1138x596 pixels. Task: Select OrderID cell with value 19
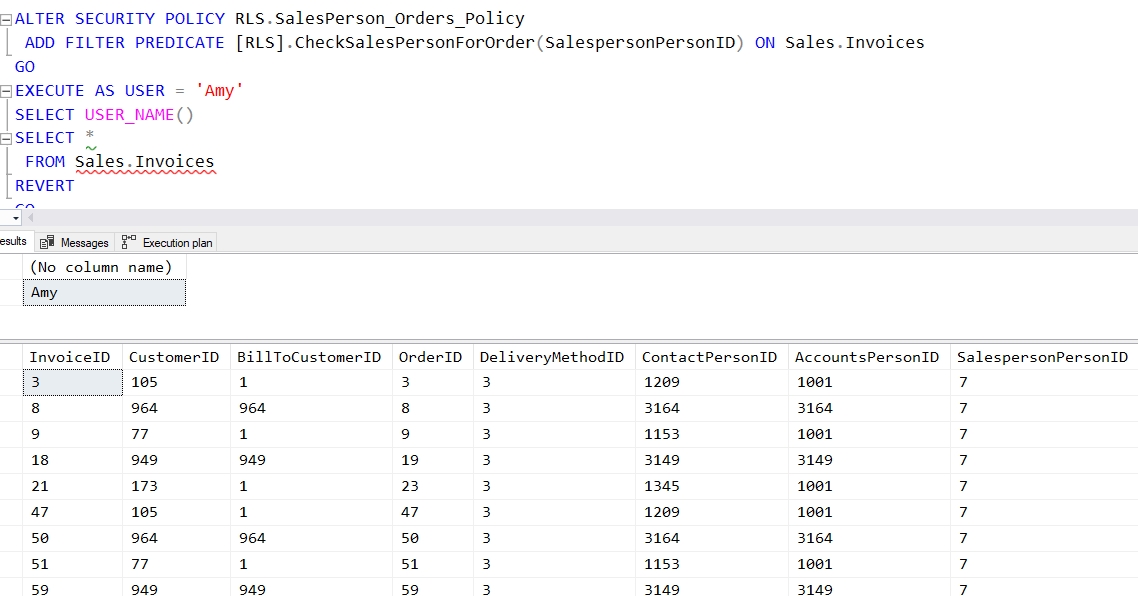[433, 460]
